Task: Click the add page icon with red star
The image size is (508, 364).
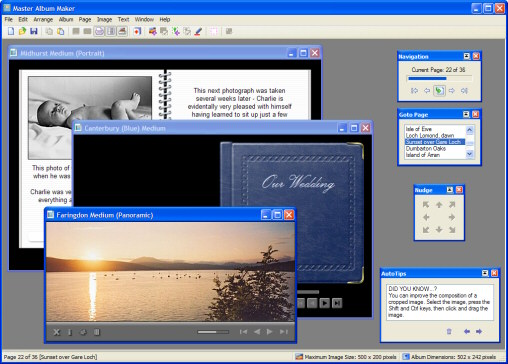Action: (137, 31)
